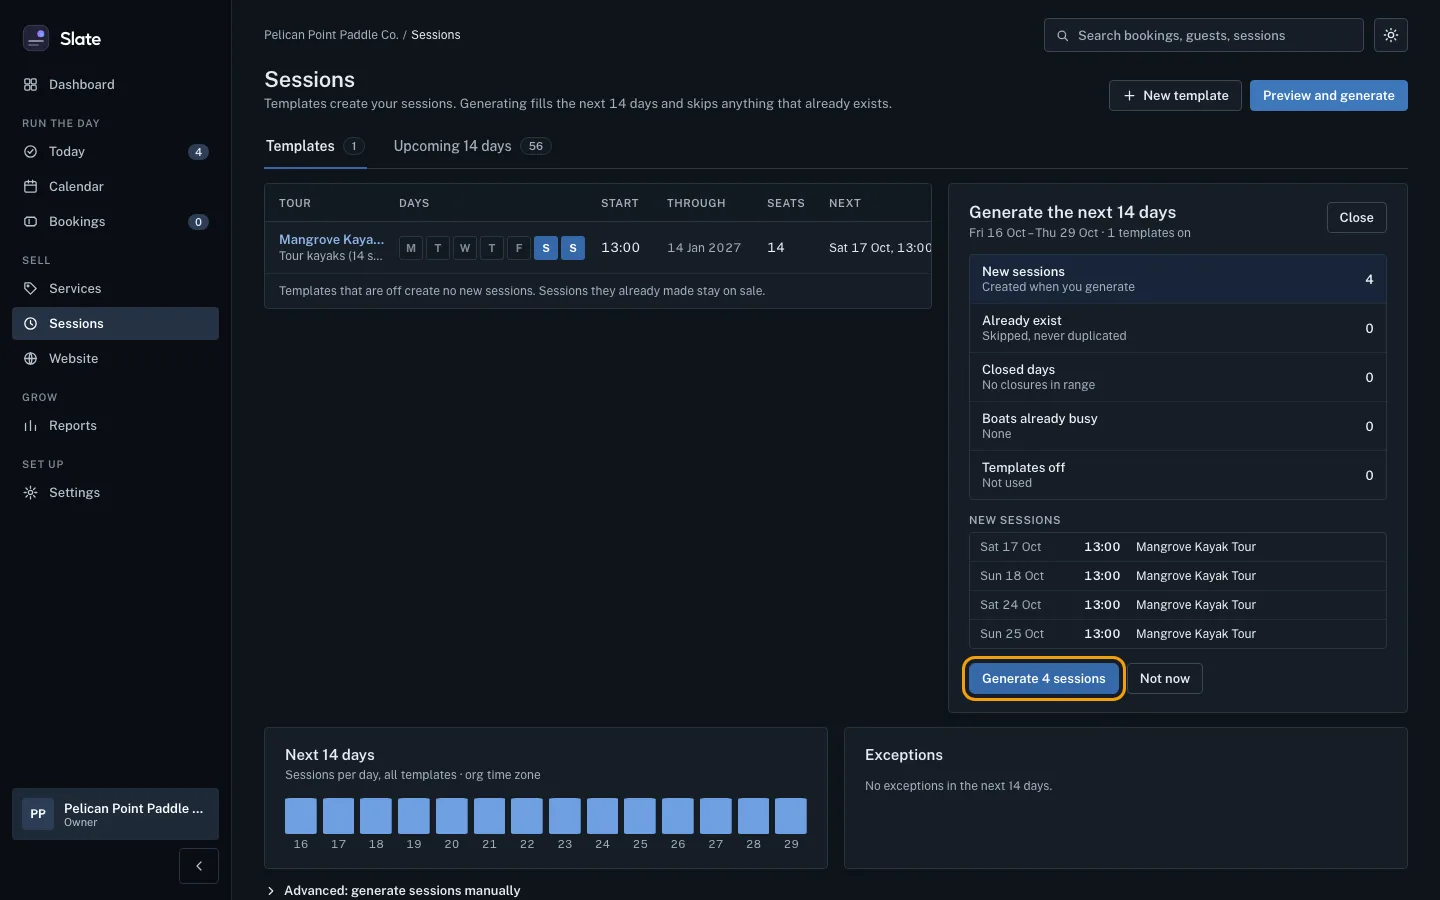Toggle Friday on the Mangrove template

(519, 248)
